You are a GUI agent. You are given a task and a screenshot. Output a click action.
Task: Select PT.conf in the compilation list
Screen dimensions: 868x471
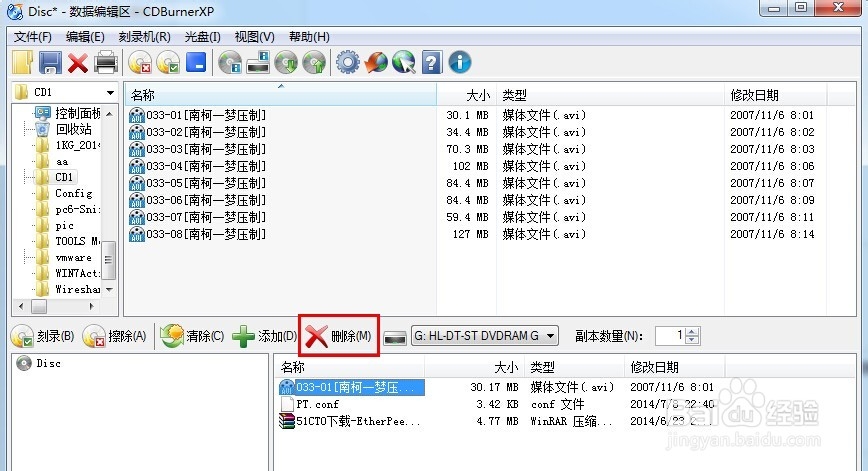(x=317, y=404)
